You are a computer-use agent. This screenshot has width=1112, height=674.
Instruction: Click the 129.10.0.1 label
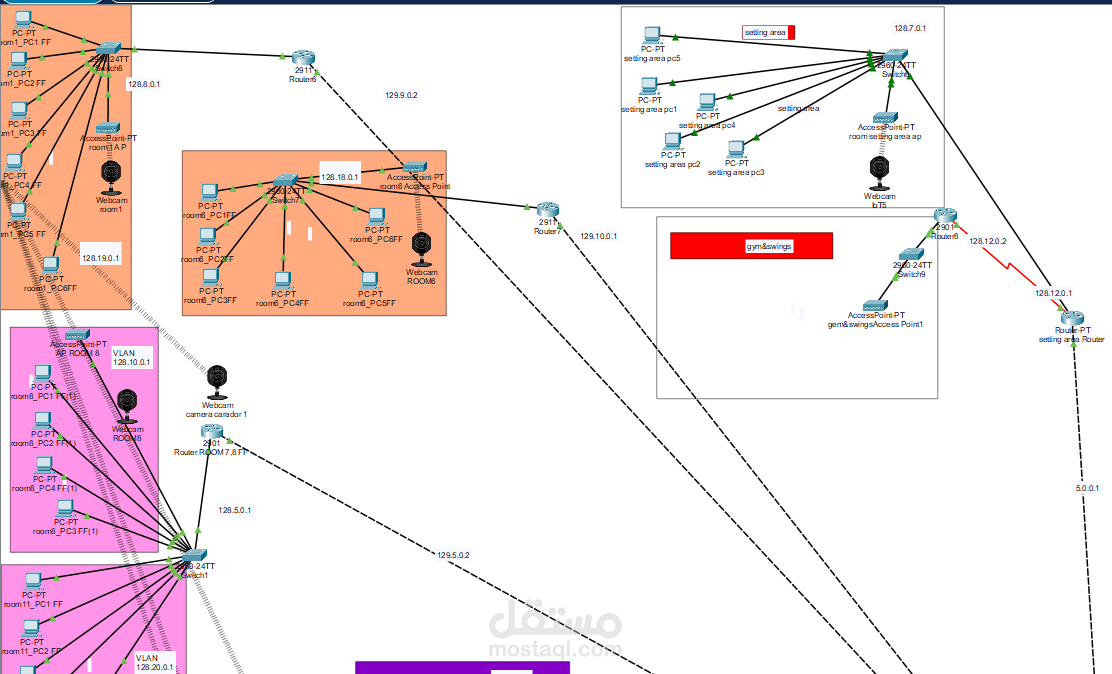[x=599, y=236]
